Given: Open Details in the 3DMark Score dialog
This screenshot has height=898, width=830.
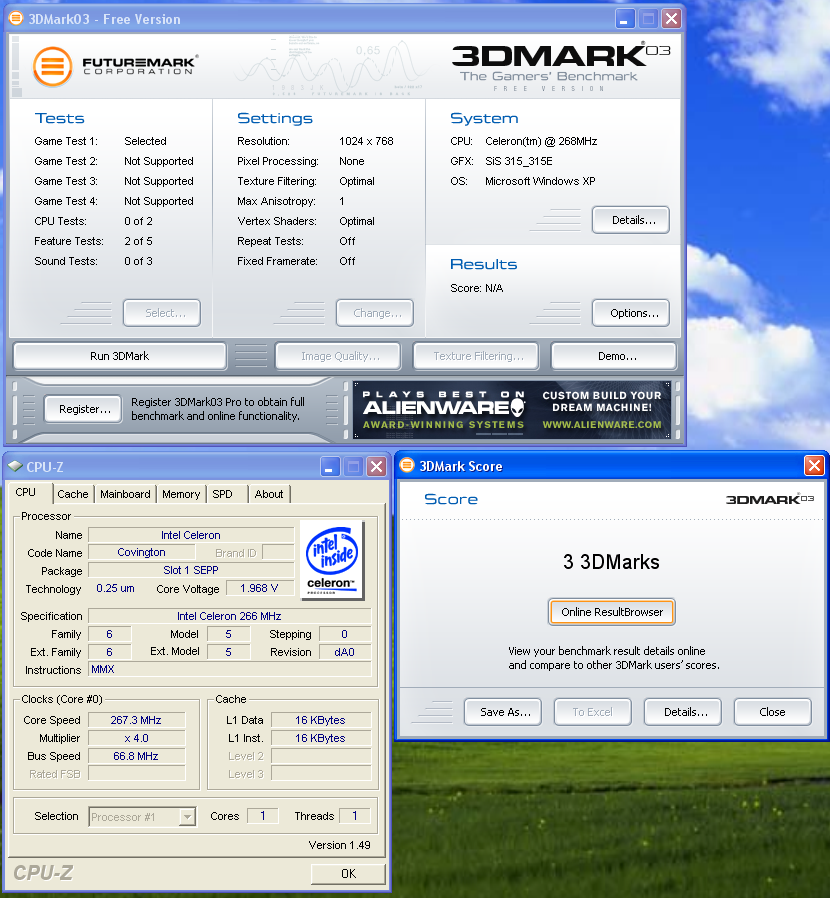Looking at the screenshot, I should [x=683, y=712].
